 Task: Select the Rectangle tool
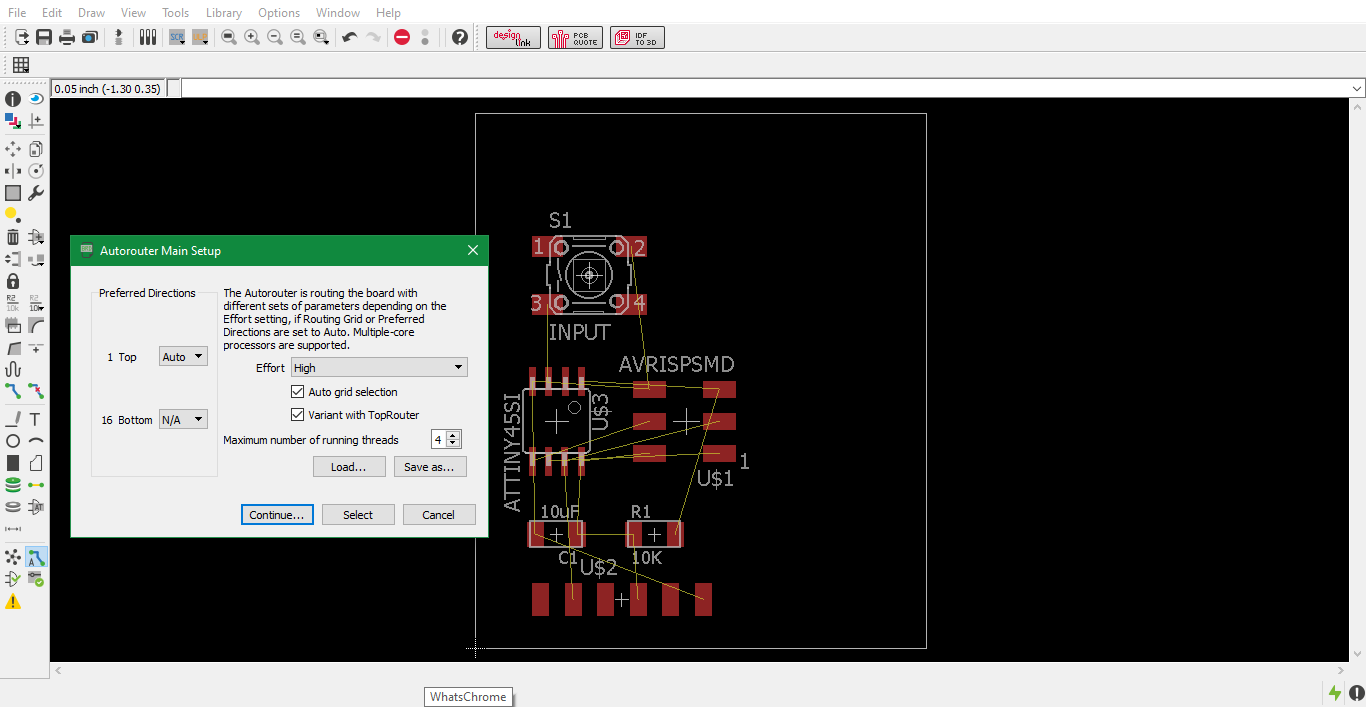[x=12, y=463]
